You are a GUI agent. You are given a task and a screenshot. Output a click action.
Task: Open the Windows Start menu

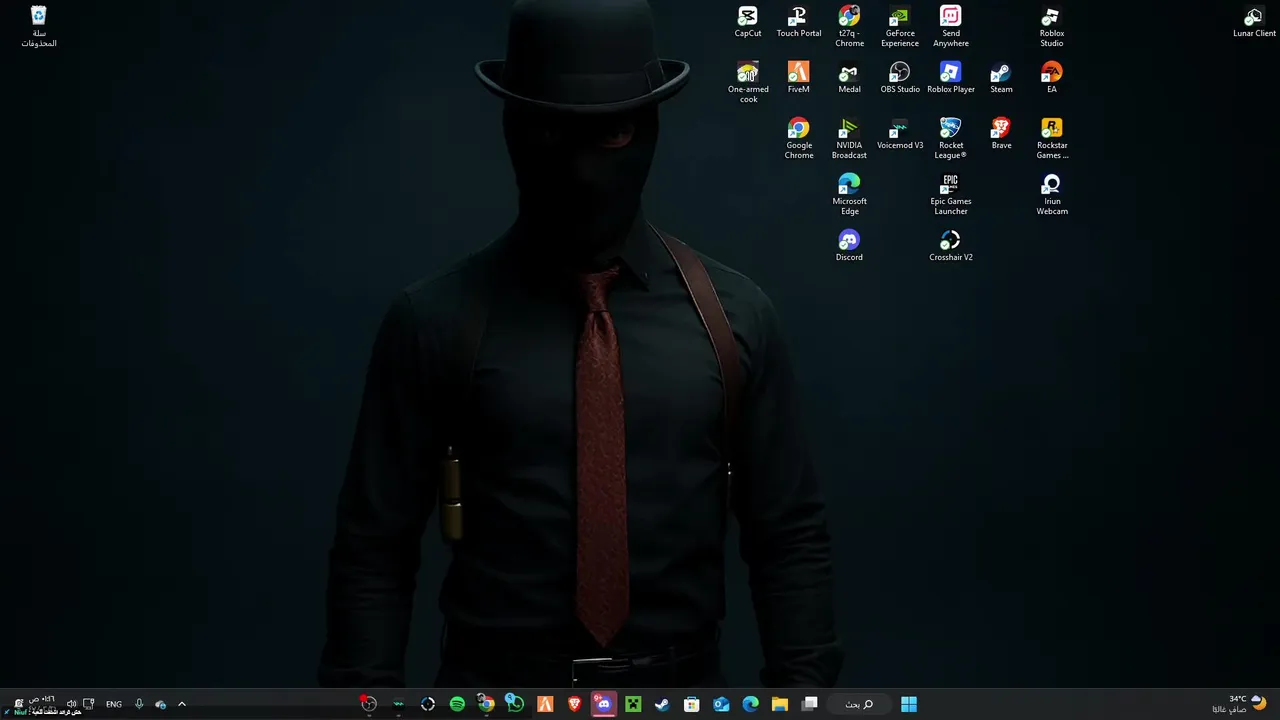pos(908,704)
